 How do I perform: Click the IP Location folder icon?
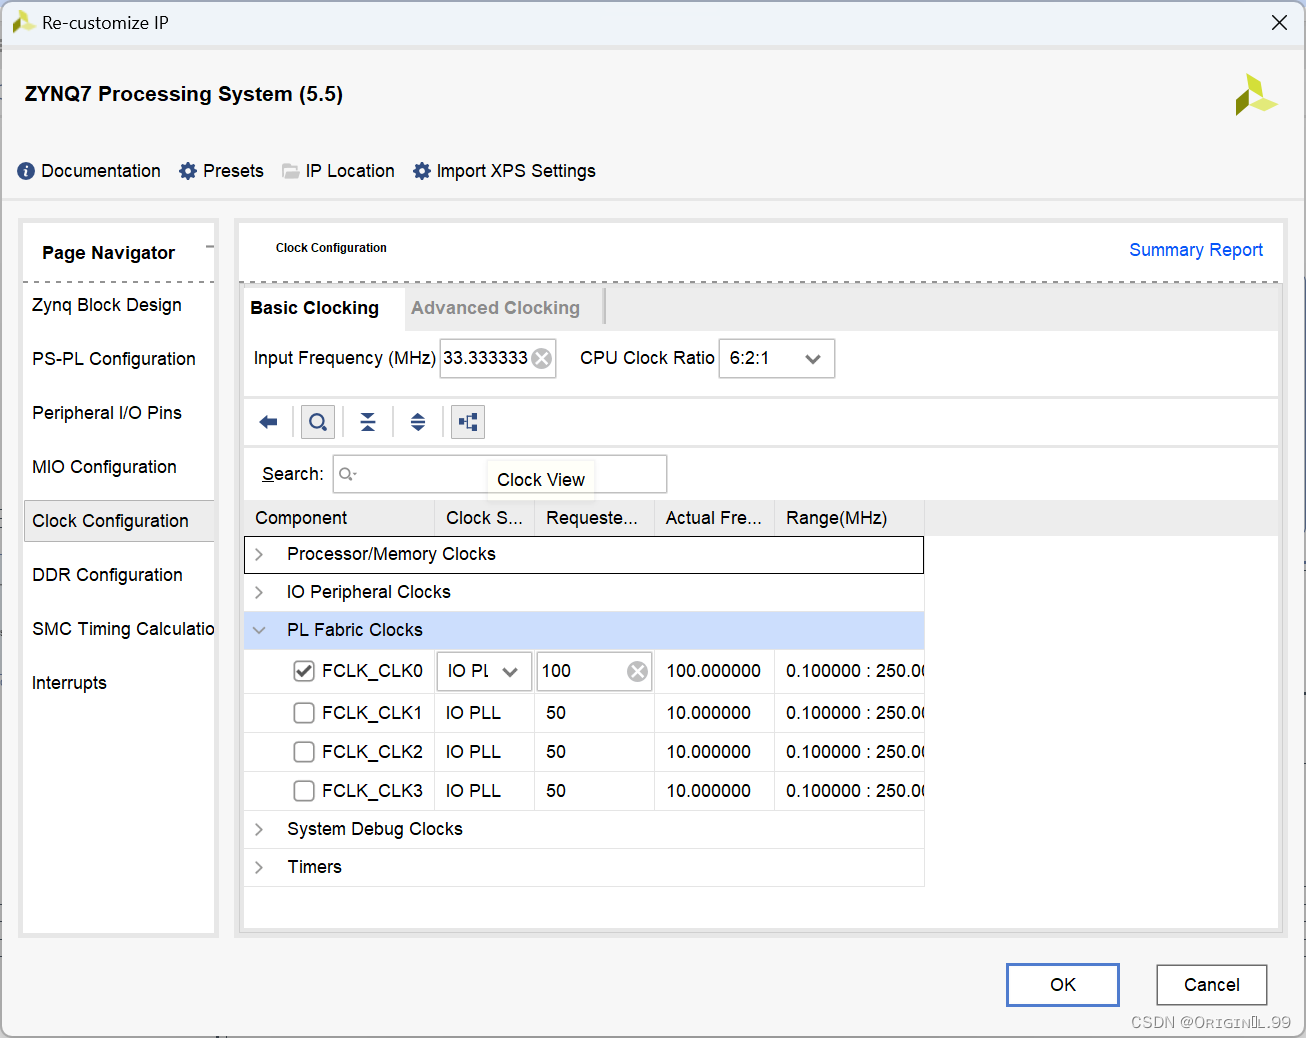click(291, 171)
